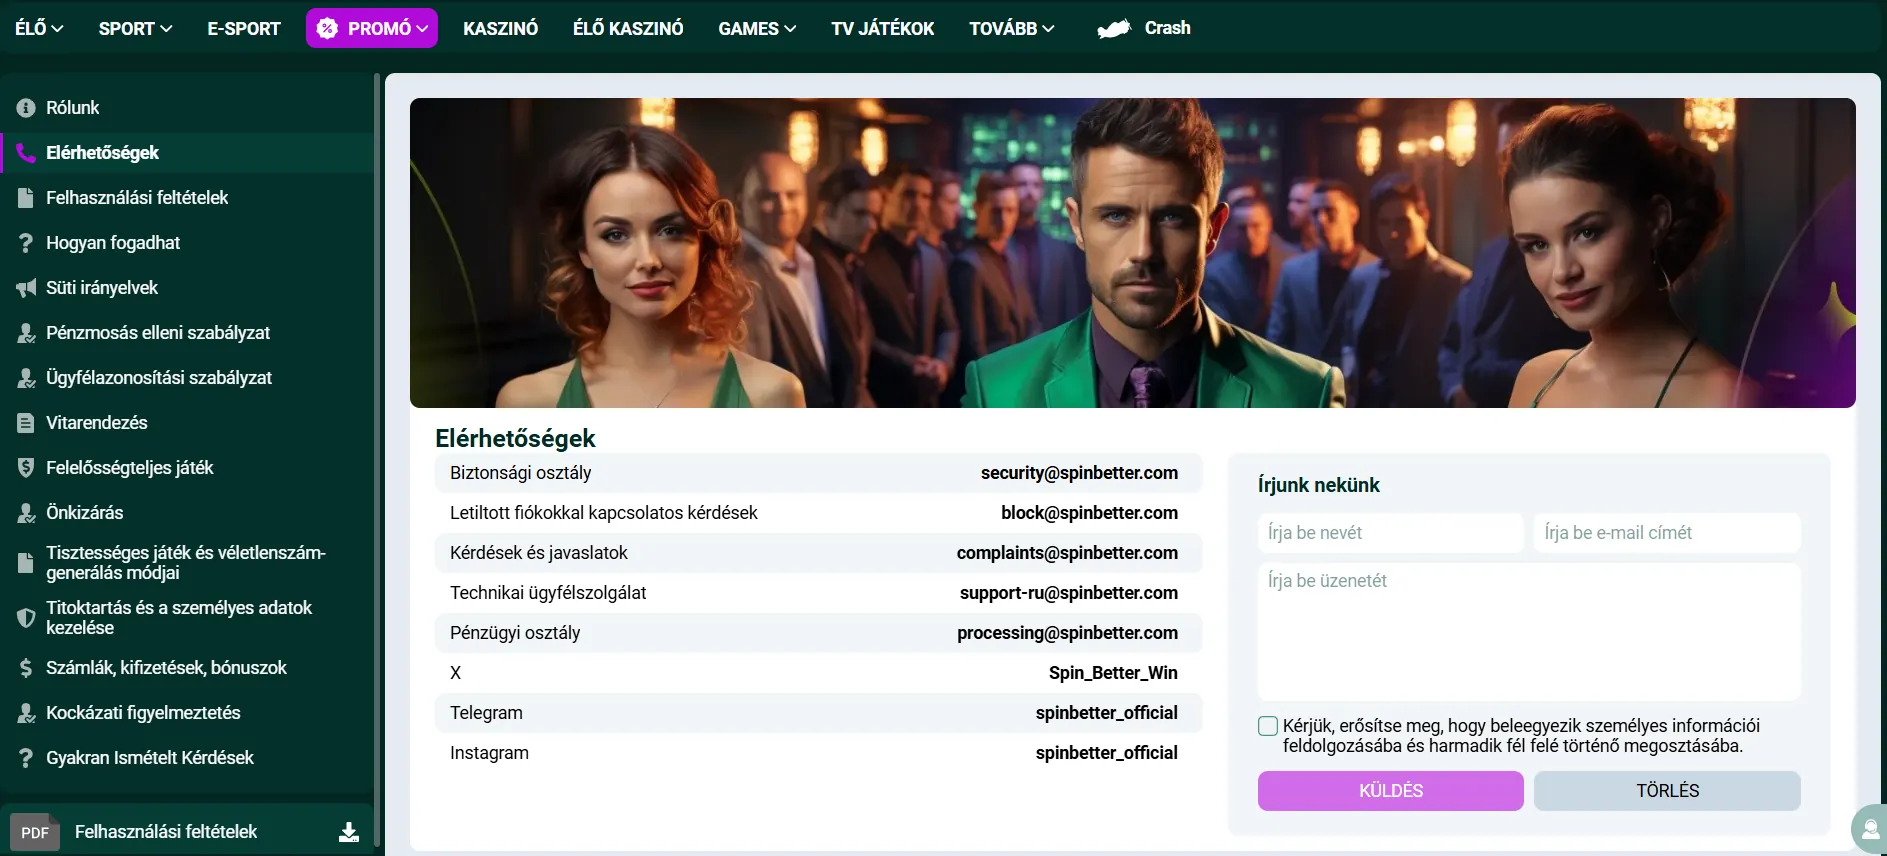Image resolution: width=1887 pixels, height=856 pixels.
Task: Open the Önkizárás page
Action: pos(85,513)
